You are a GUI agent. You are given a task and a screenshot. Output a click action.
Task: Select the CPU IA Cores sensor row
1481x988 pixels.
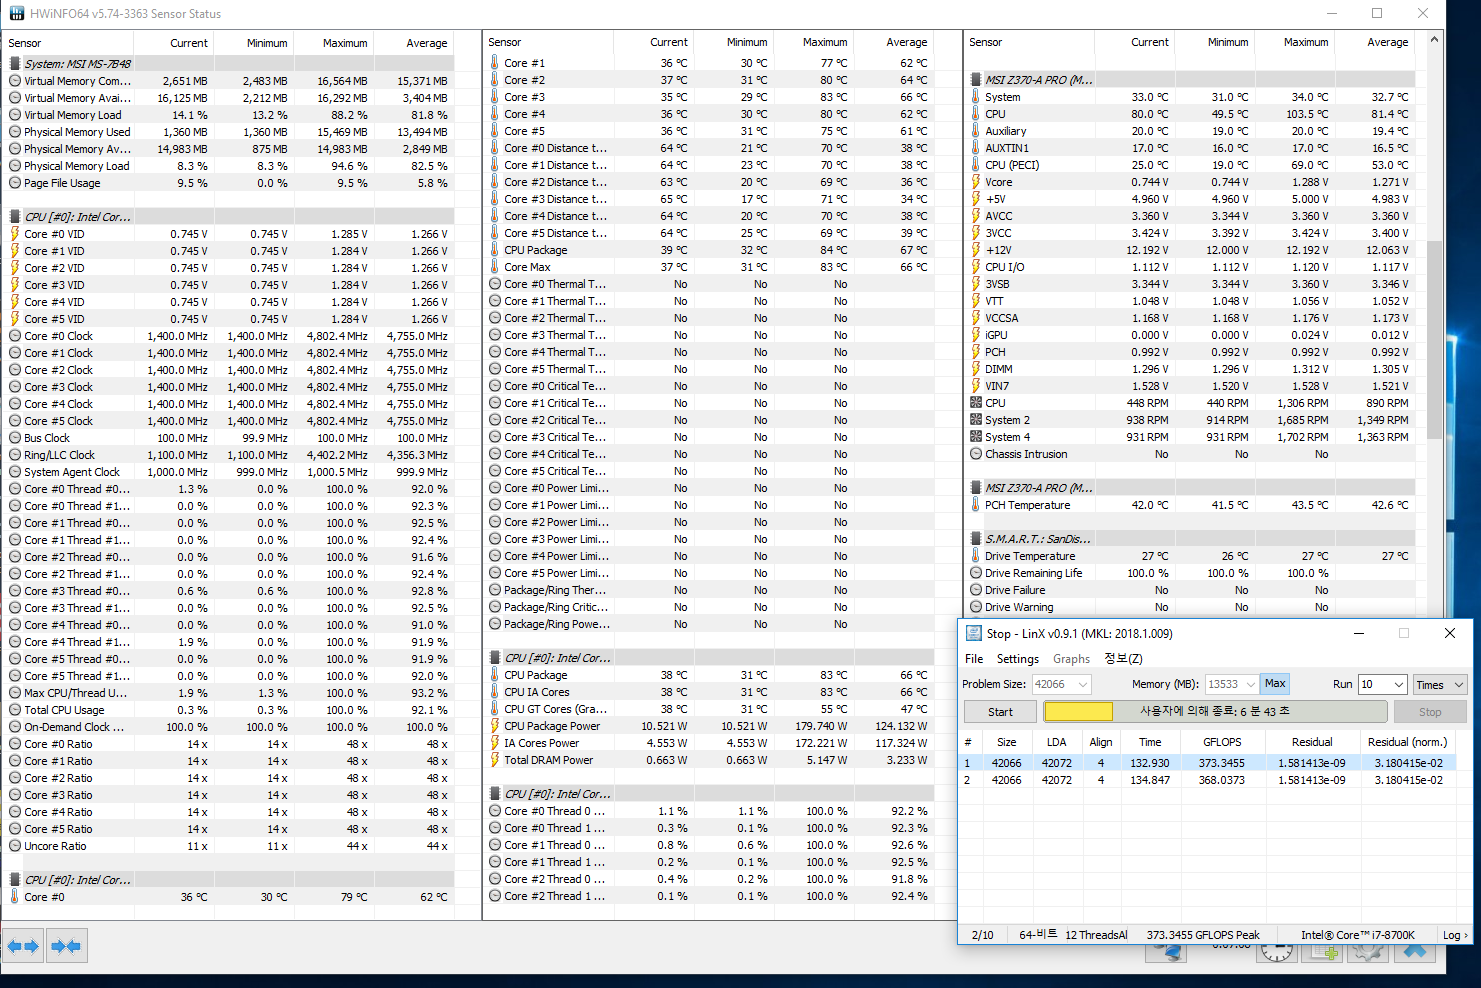pos(709,692)
